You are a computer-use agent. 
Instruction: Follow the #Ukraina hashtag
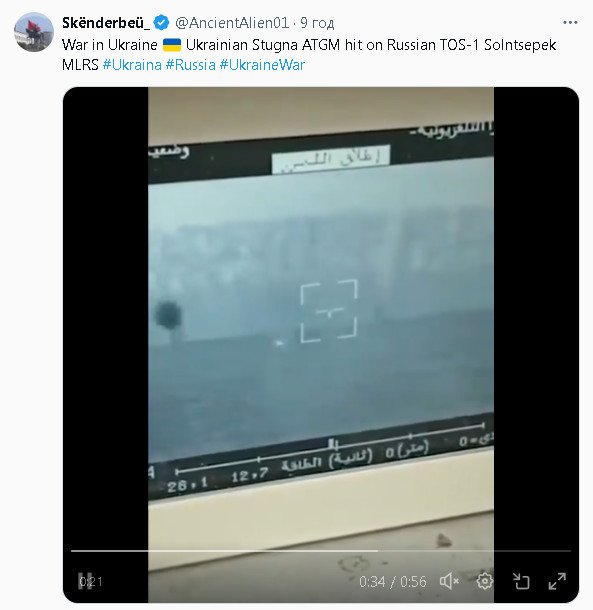click(x=132, y=65)
